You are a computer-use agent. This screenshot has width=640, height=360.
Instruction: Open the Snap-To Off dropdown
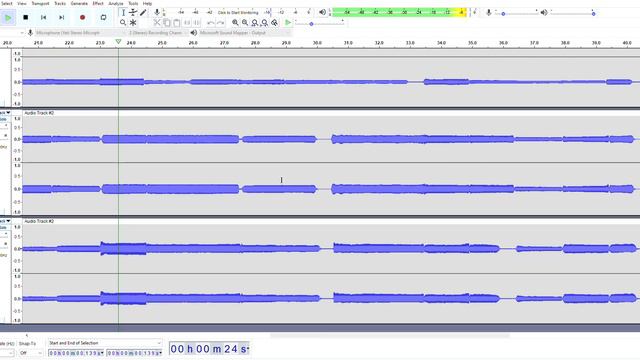tap(31, 353)
